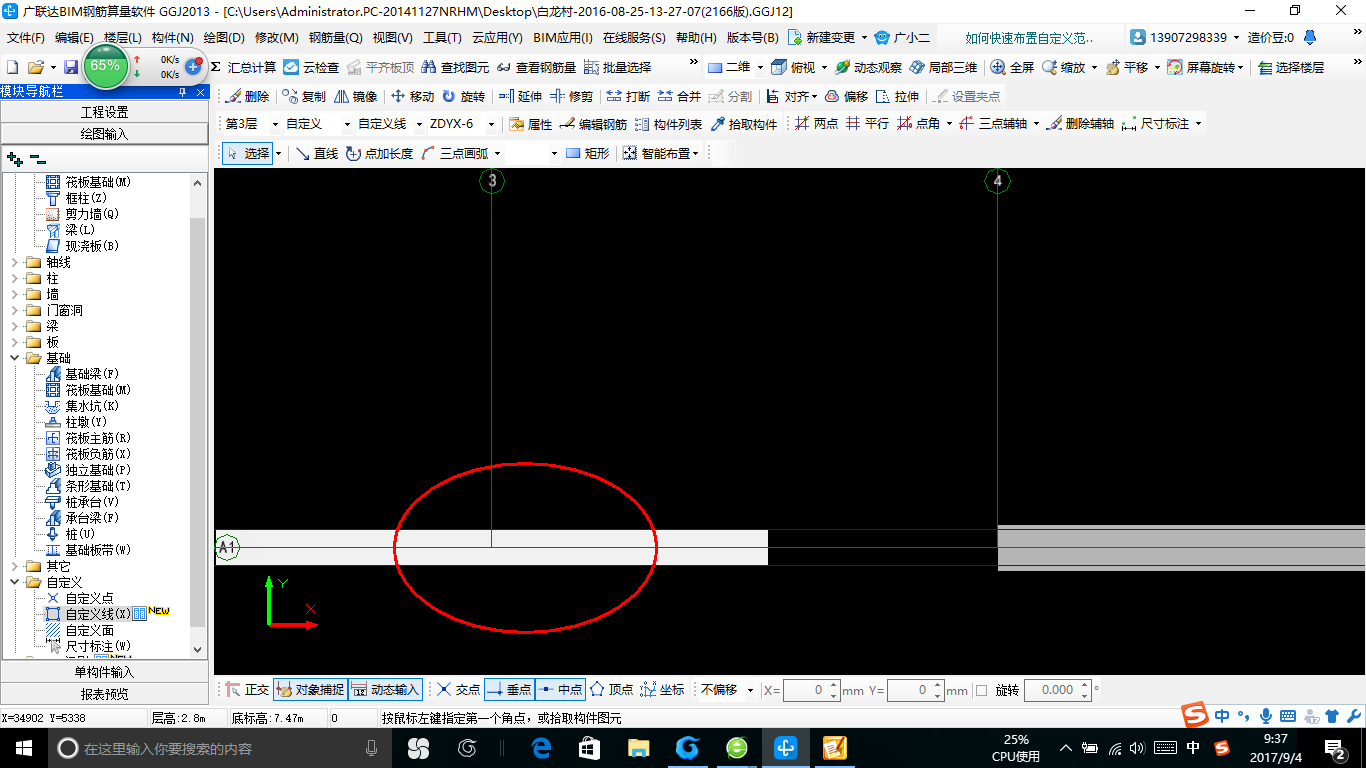Toggle 坐标 coordinate snap
Viewport: 1366px width, 768px height.
pos(662,690)
